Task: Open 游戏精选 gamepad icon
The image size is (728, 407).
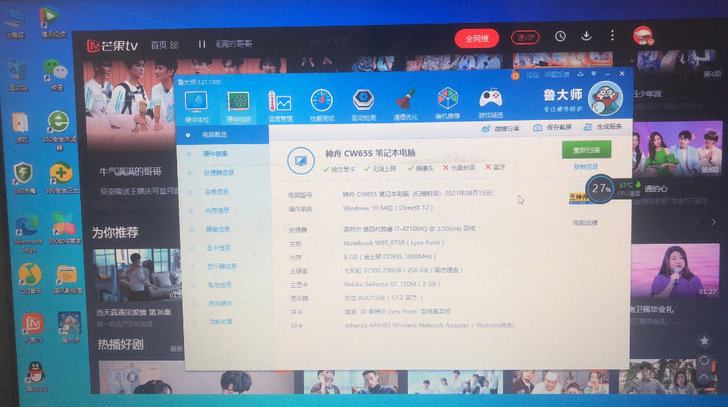Action: tap(490, 98)
